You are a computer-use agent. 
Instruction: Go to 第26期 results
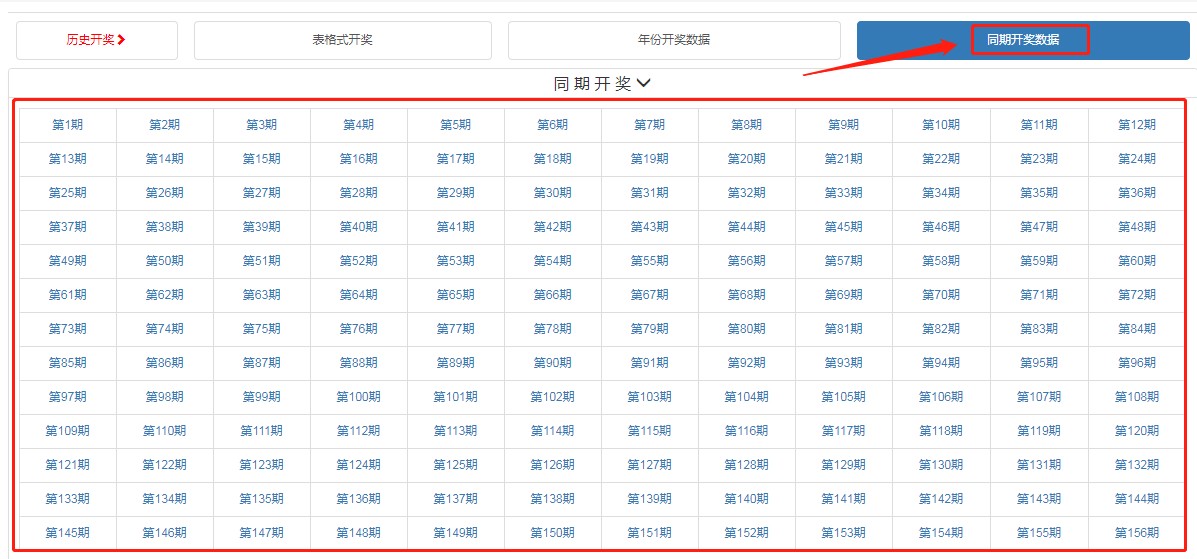click(x=165, y=193)
